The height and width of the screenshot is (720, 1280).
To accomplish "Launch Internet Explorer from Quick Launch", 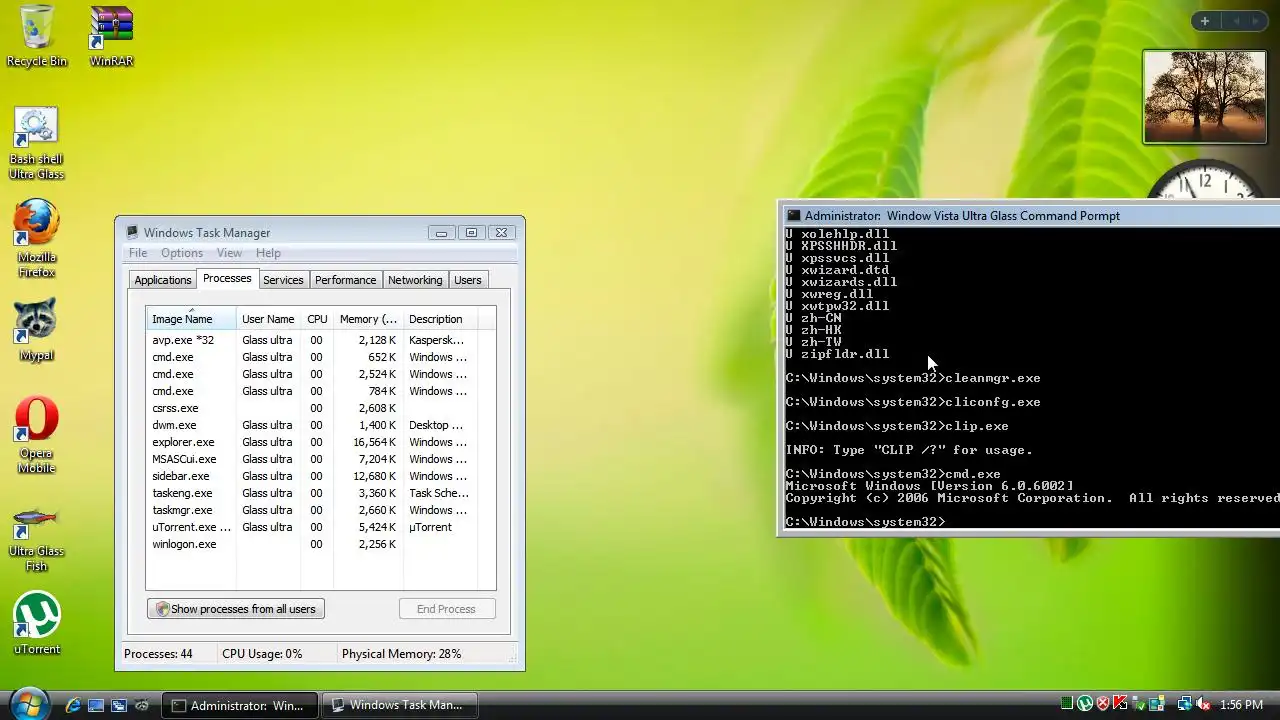I will click(x=73, y=705).
